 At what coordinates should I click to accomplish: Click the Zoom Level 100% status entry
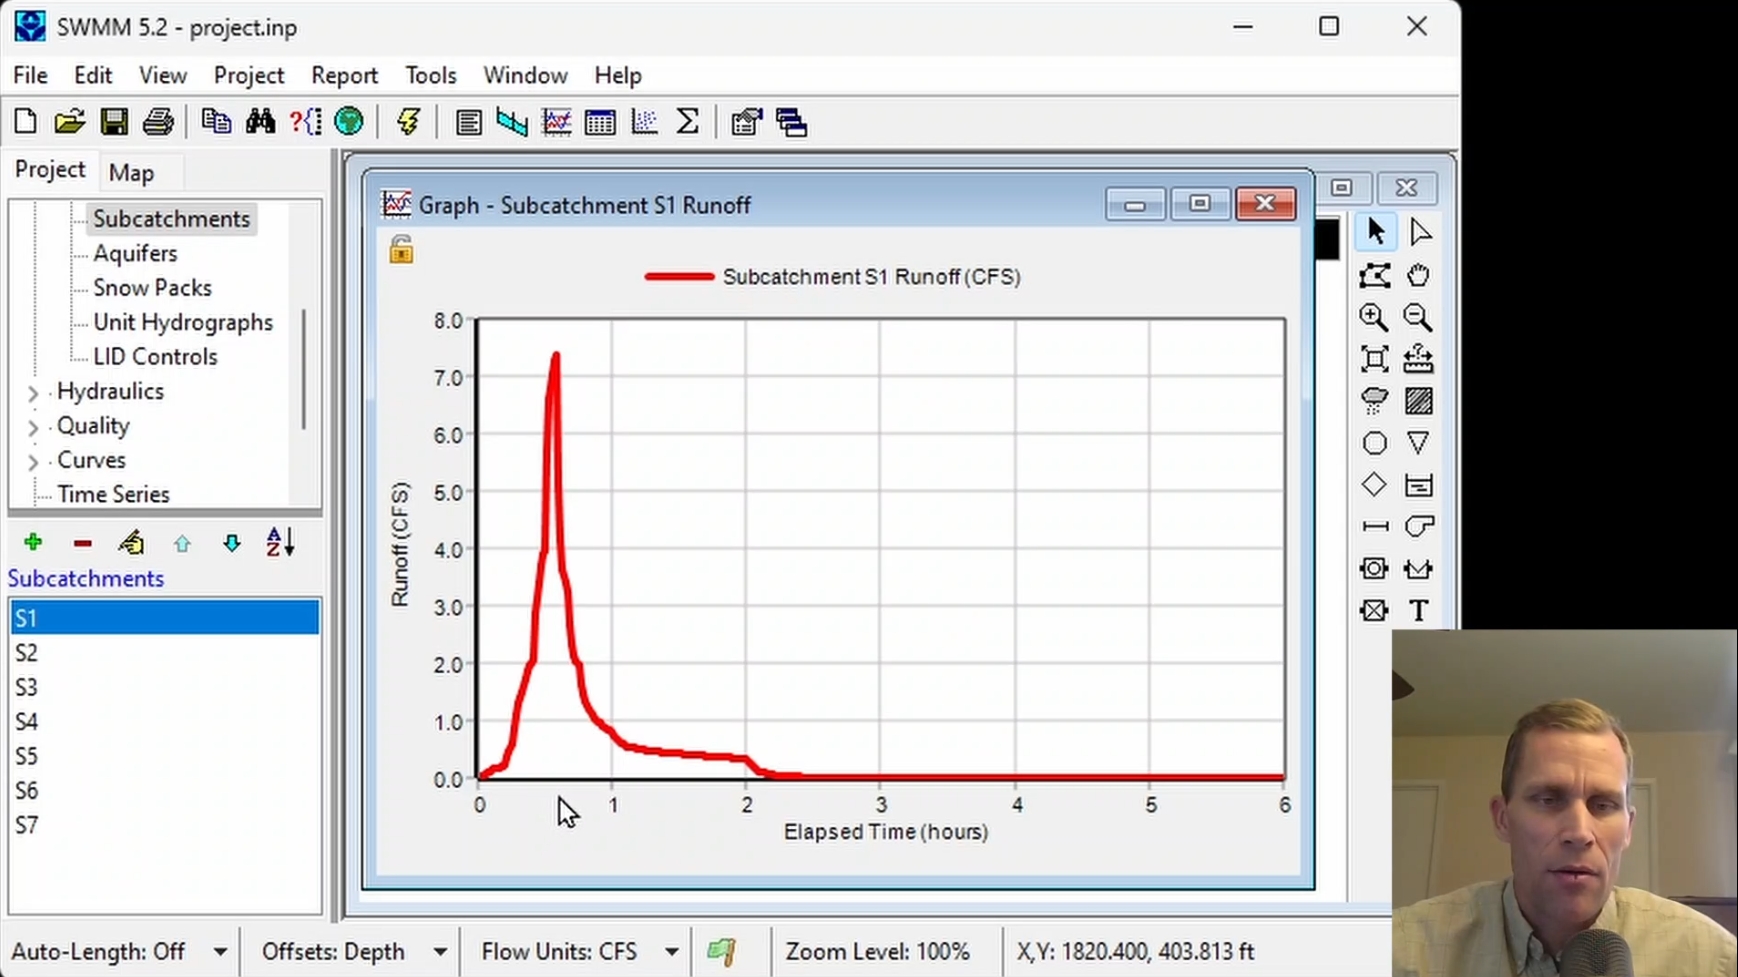(x=878, y=952)
